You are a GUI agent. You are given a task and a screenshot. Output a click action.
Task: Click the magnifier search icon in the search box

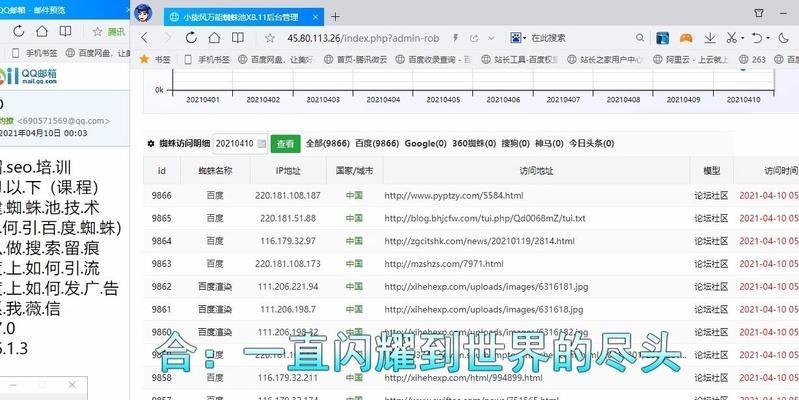pyautogui.click(x=640, y=38)
